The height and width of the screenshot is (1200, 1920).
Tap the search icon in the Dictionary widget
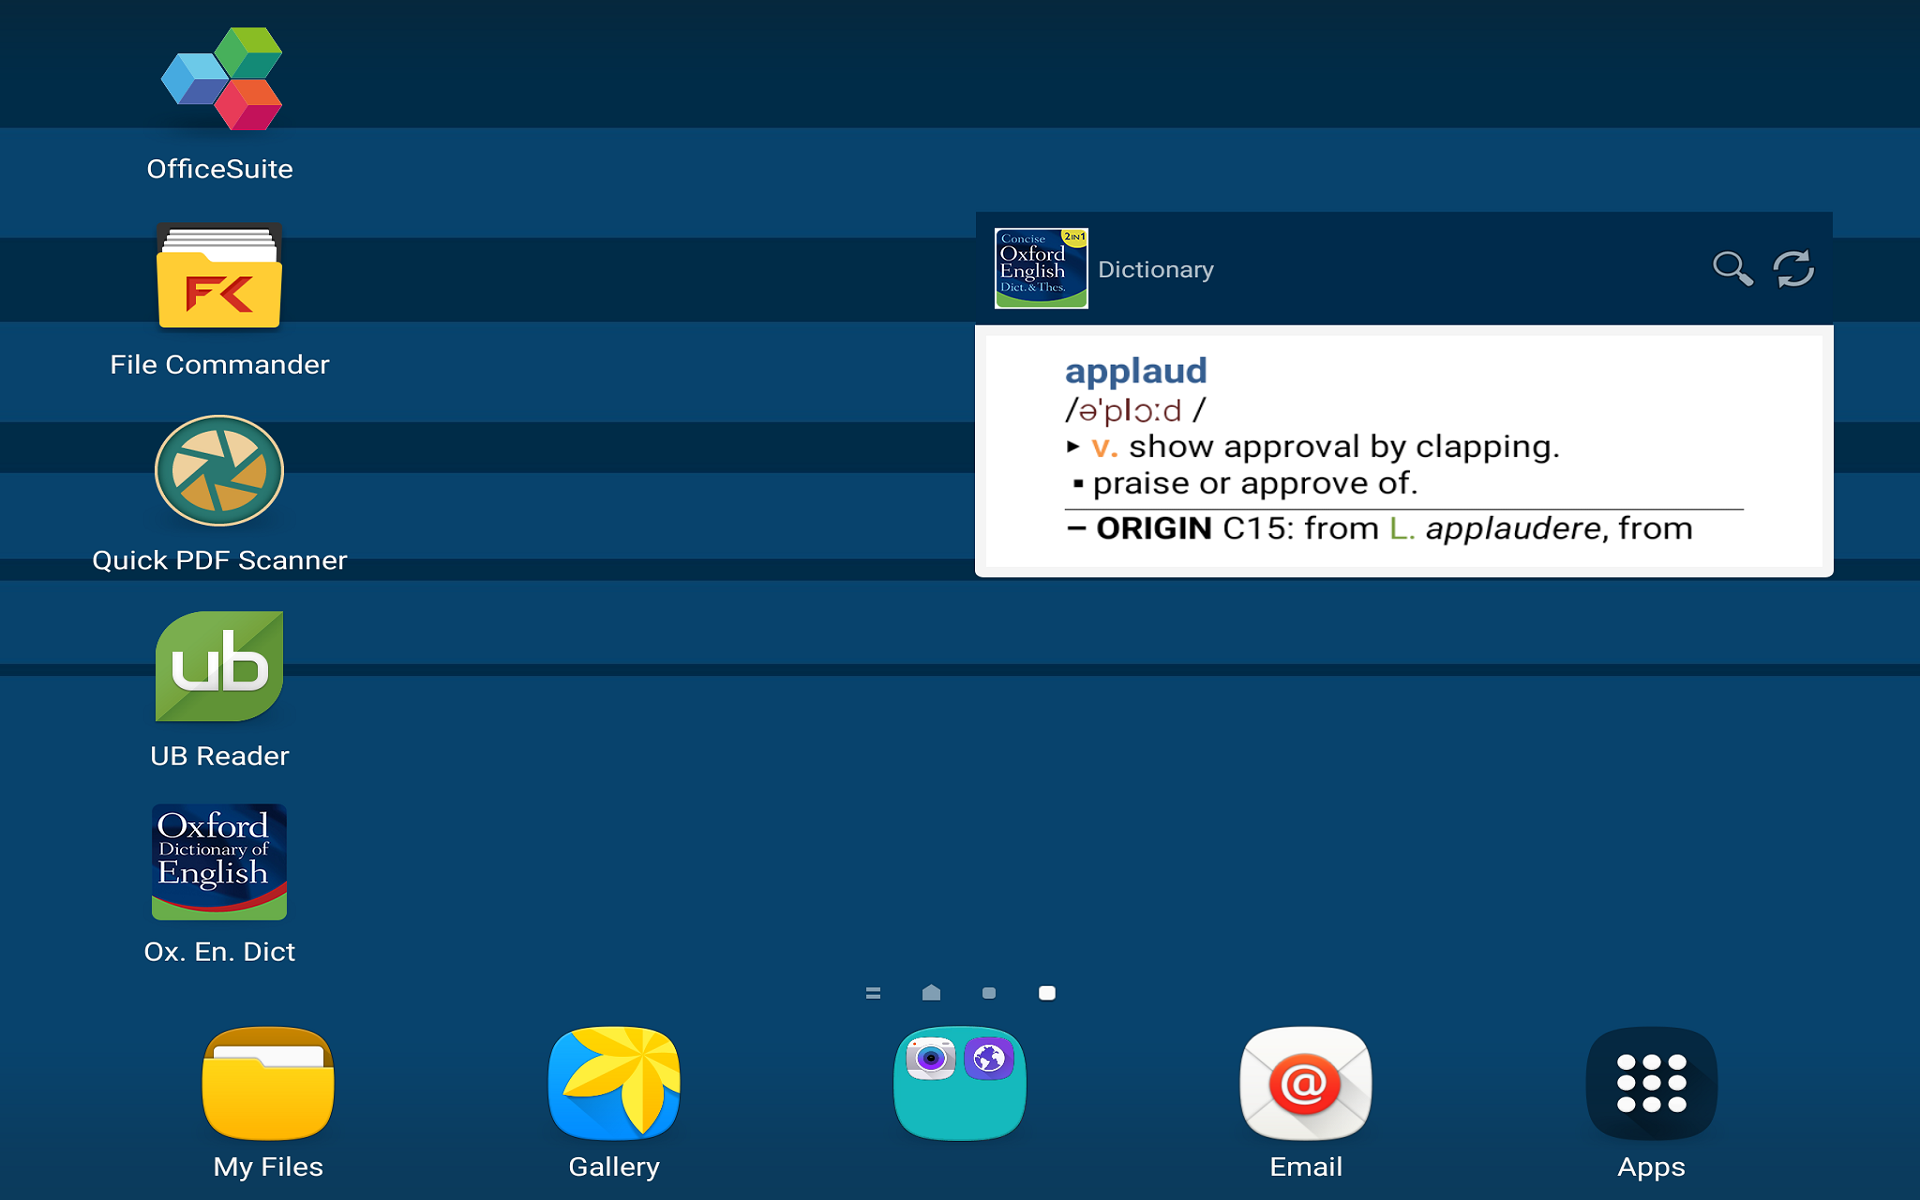[1733, 268]
